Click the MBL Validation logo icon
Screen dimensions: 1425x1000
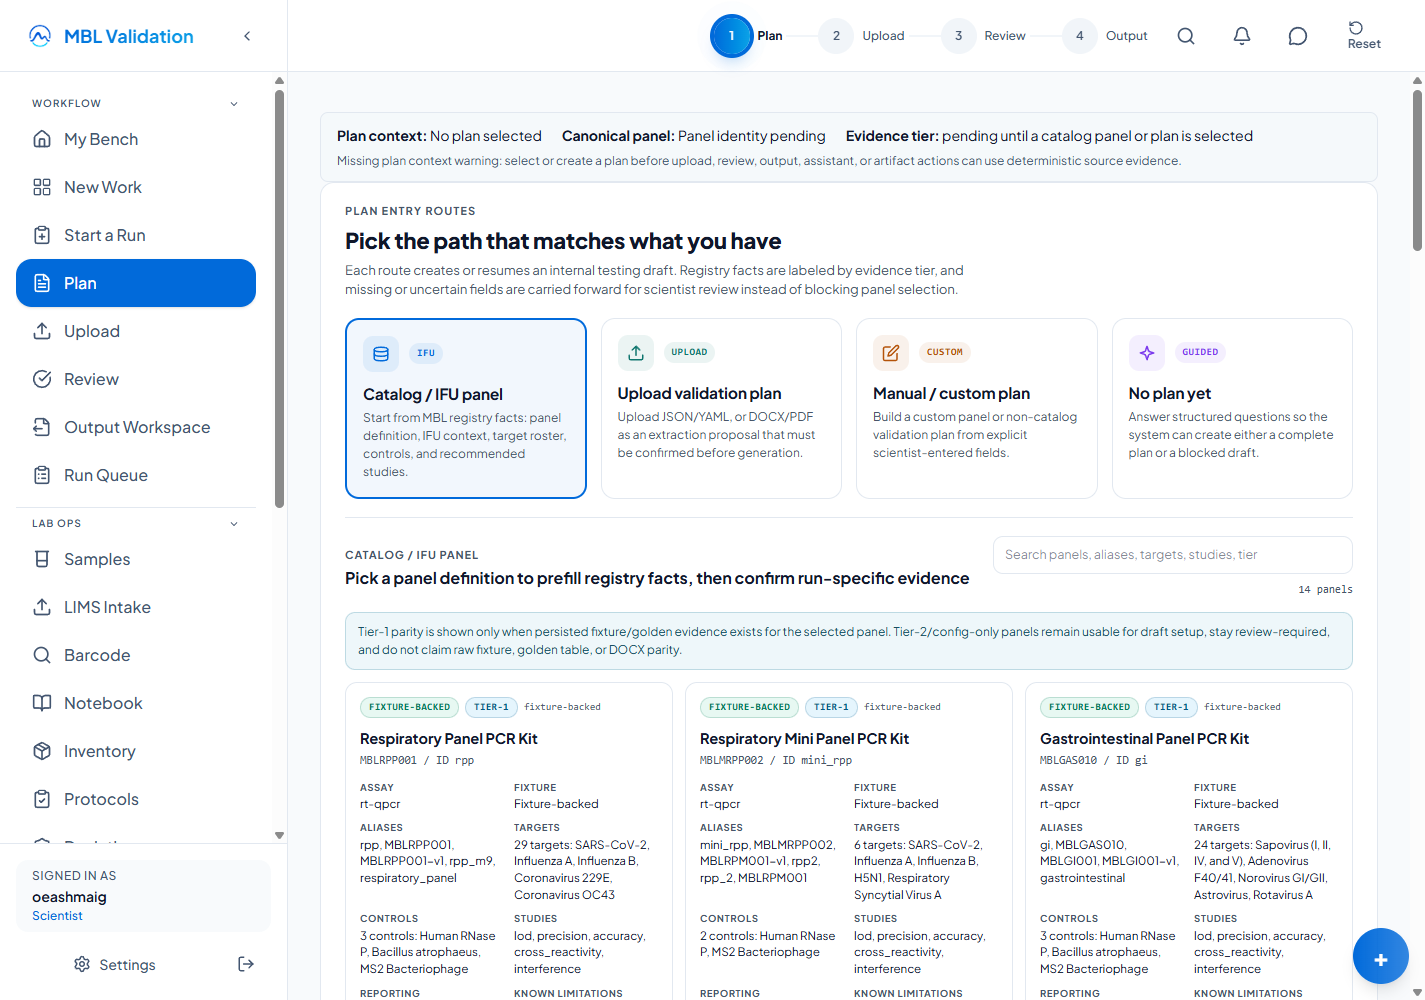pyautogui.click(x=40, y=36)
